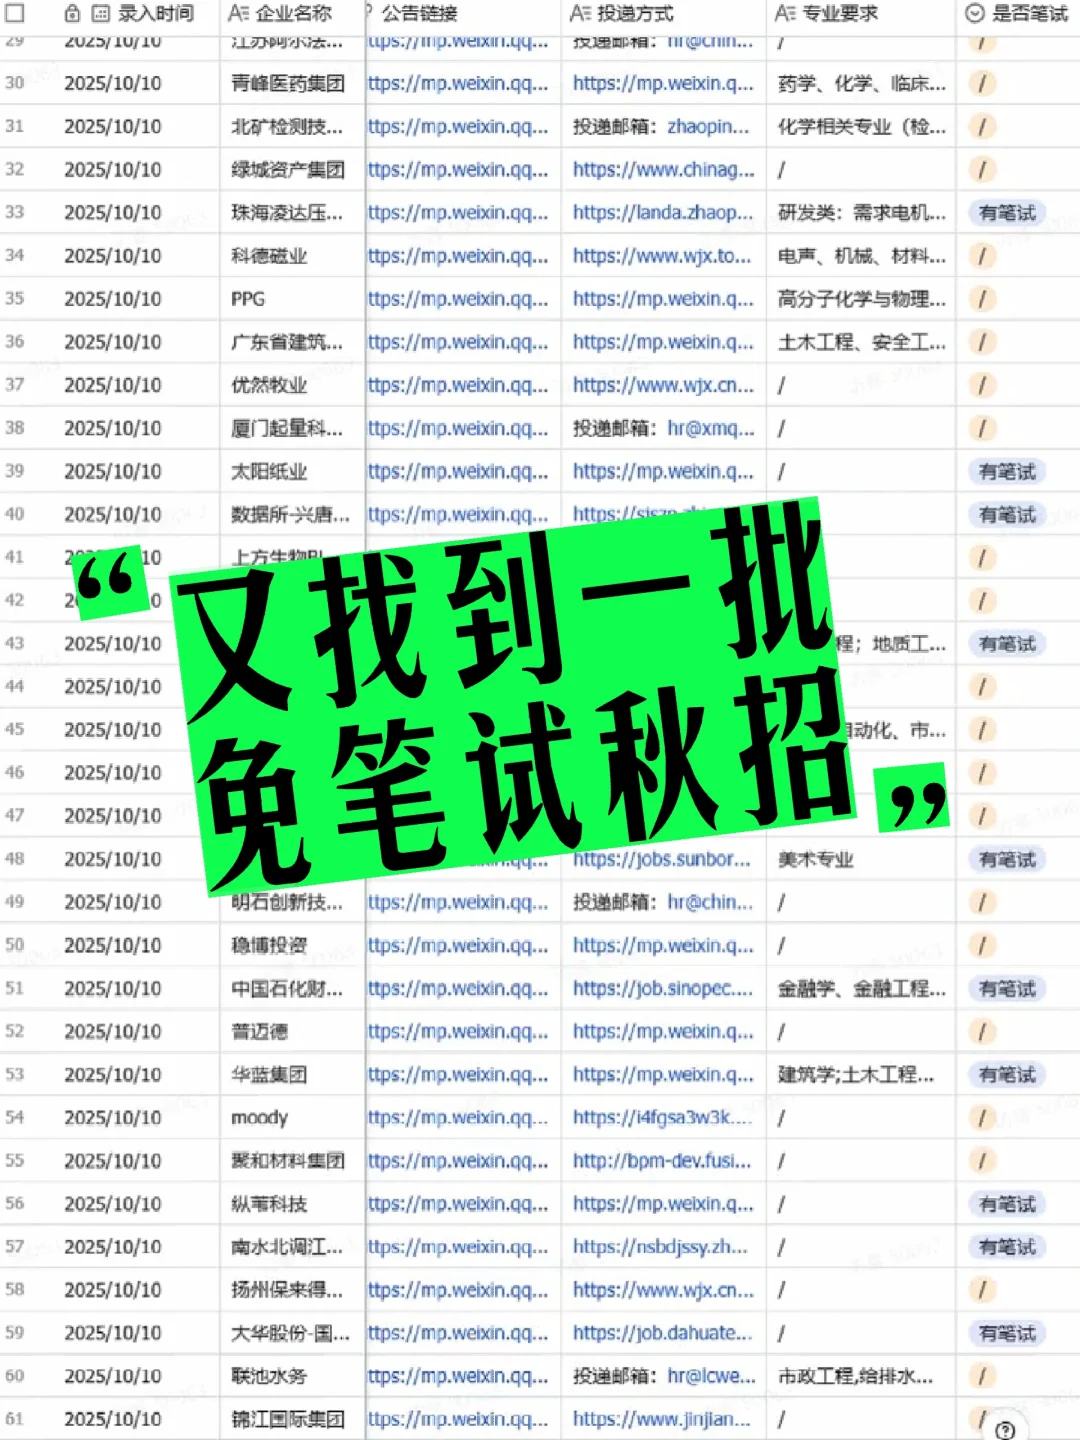The image size is (1080, 1440).
Task: Select the 高分子化学与物理... requirement cell
Action: pos(861,299)
